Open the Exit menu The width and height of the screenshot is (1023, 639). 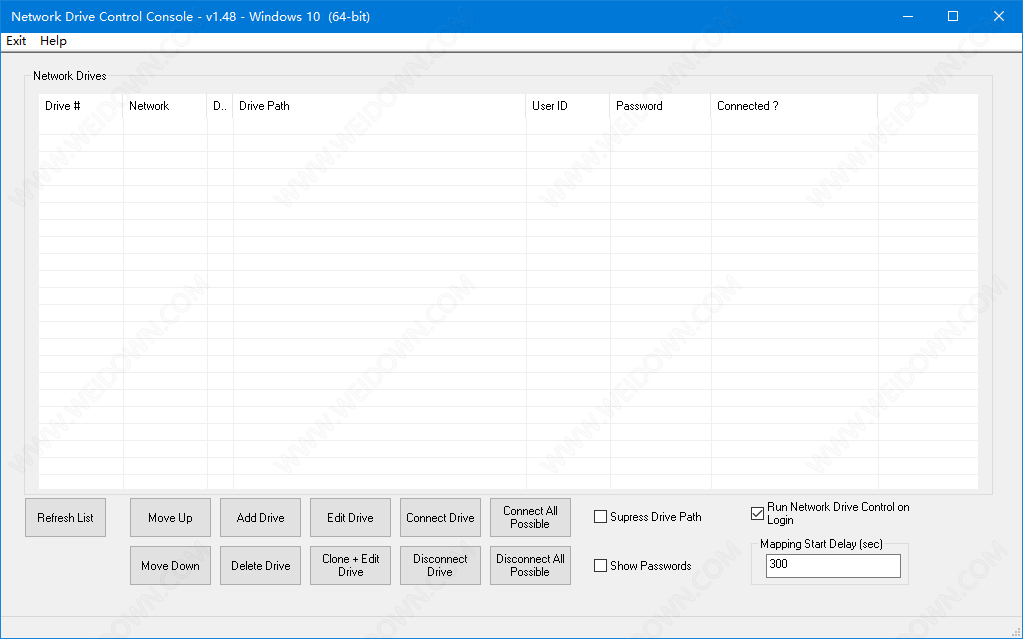[16, 41]
